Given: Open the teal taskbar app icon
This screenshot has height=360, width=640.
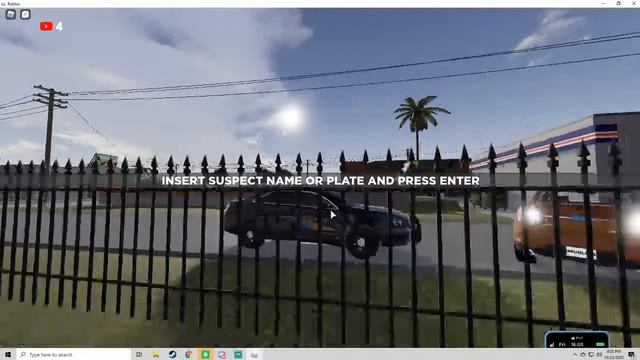Looking at the screenshot, I should 238,355.
